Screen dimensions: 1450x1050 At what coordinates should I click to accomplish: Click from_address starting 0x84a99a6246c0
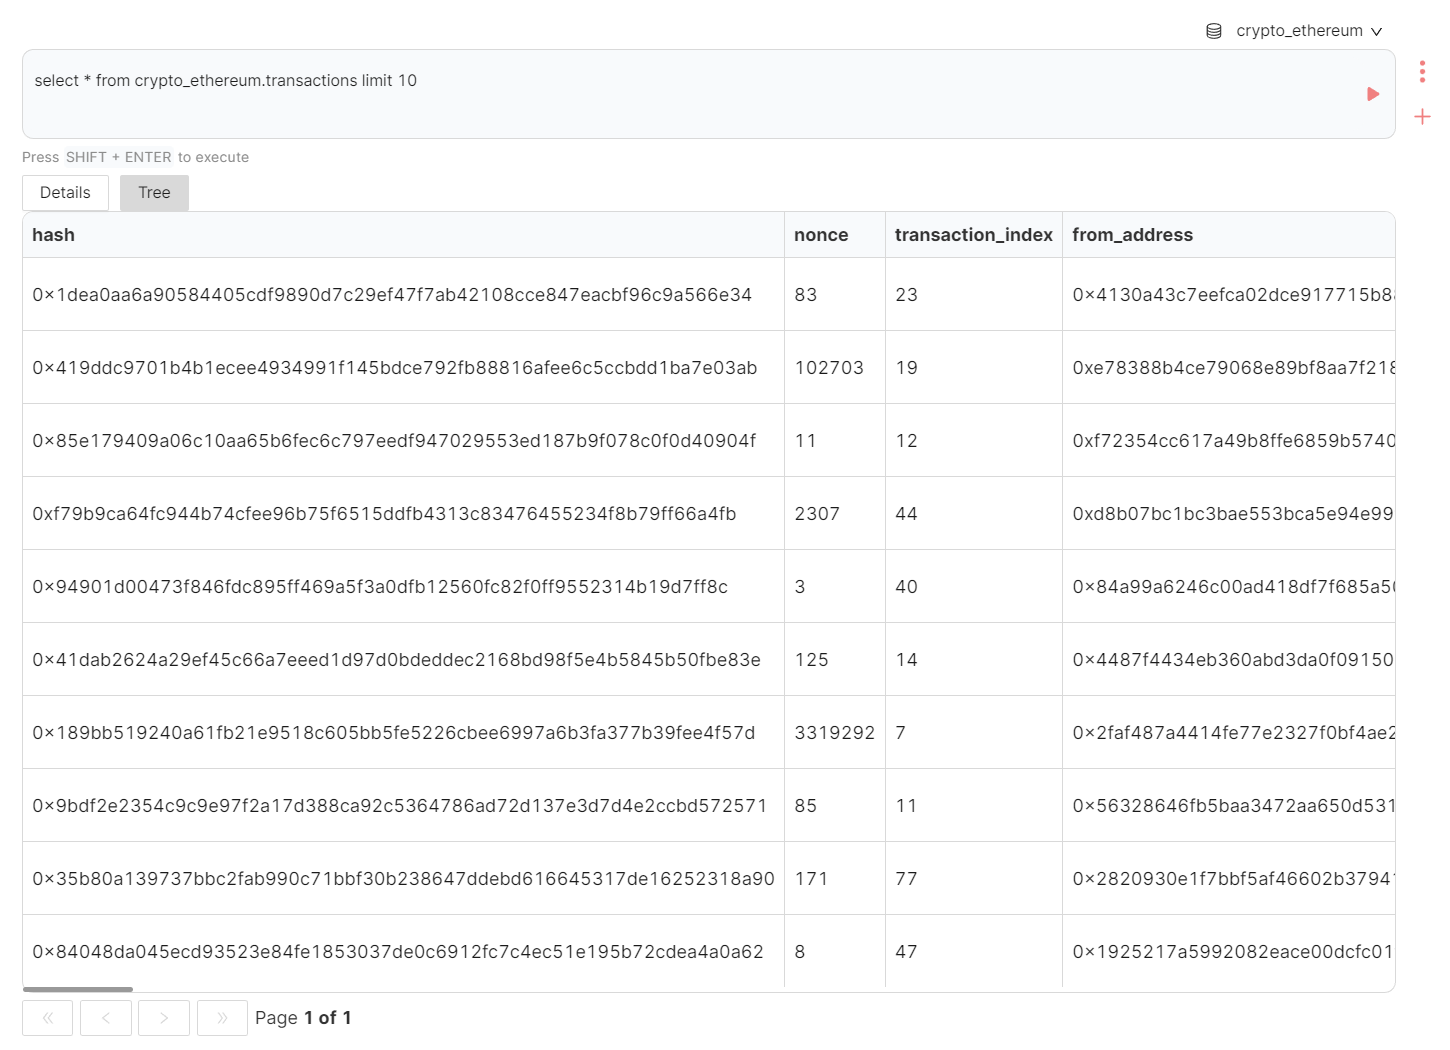click(x=1228, y=587)
